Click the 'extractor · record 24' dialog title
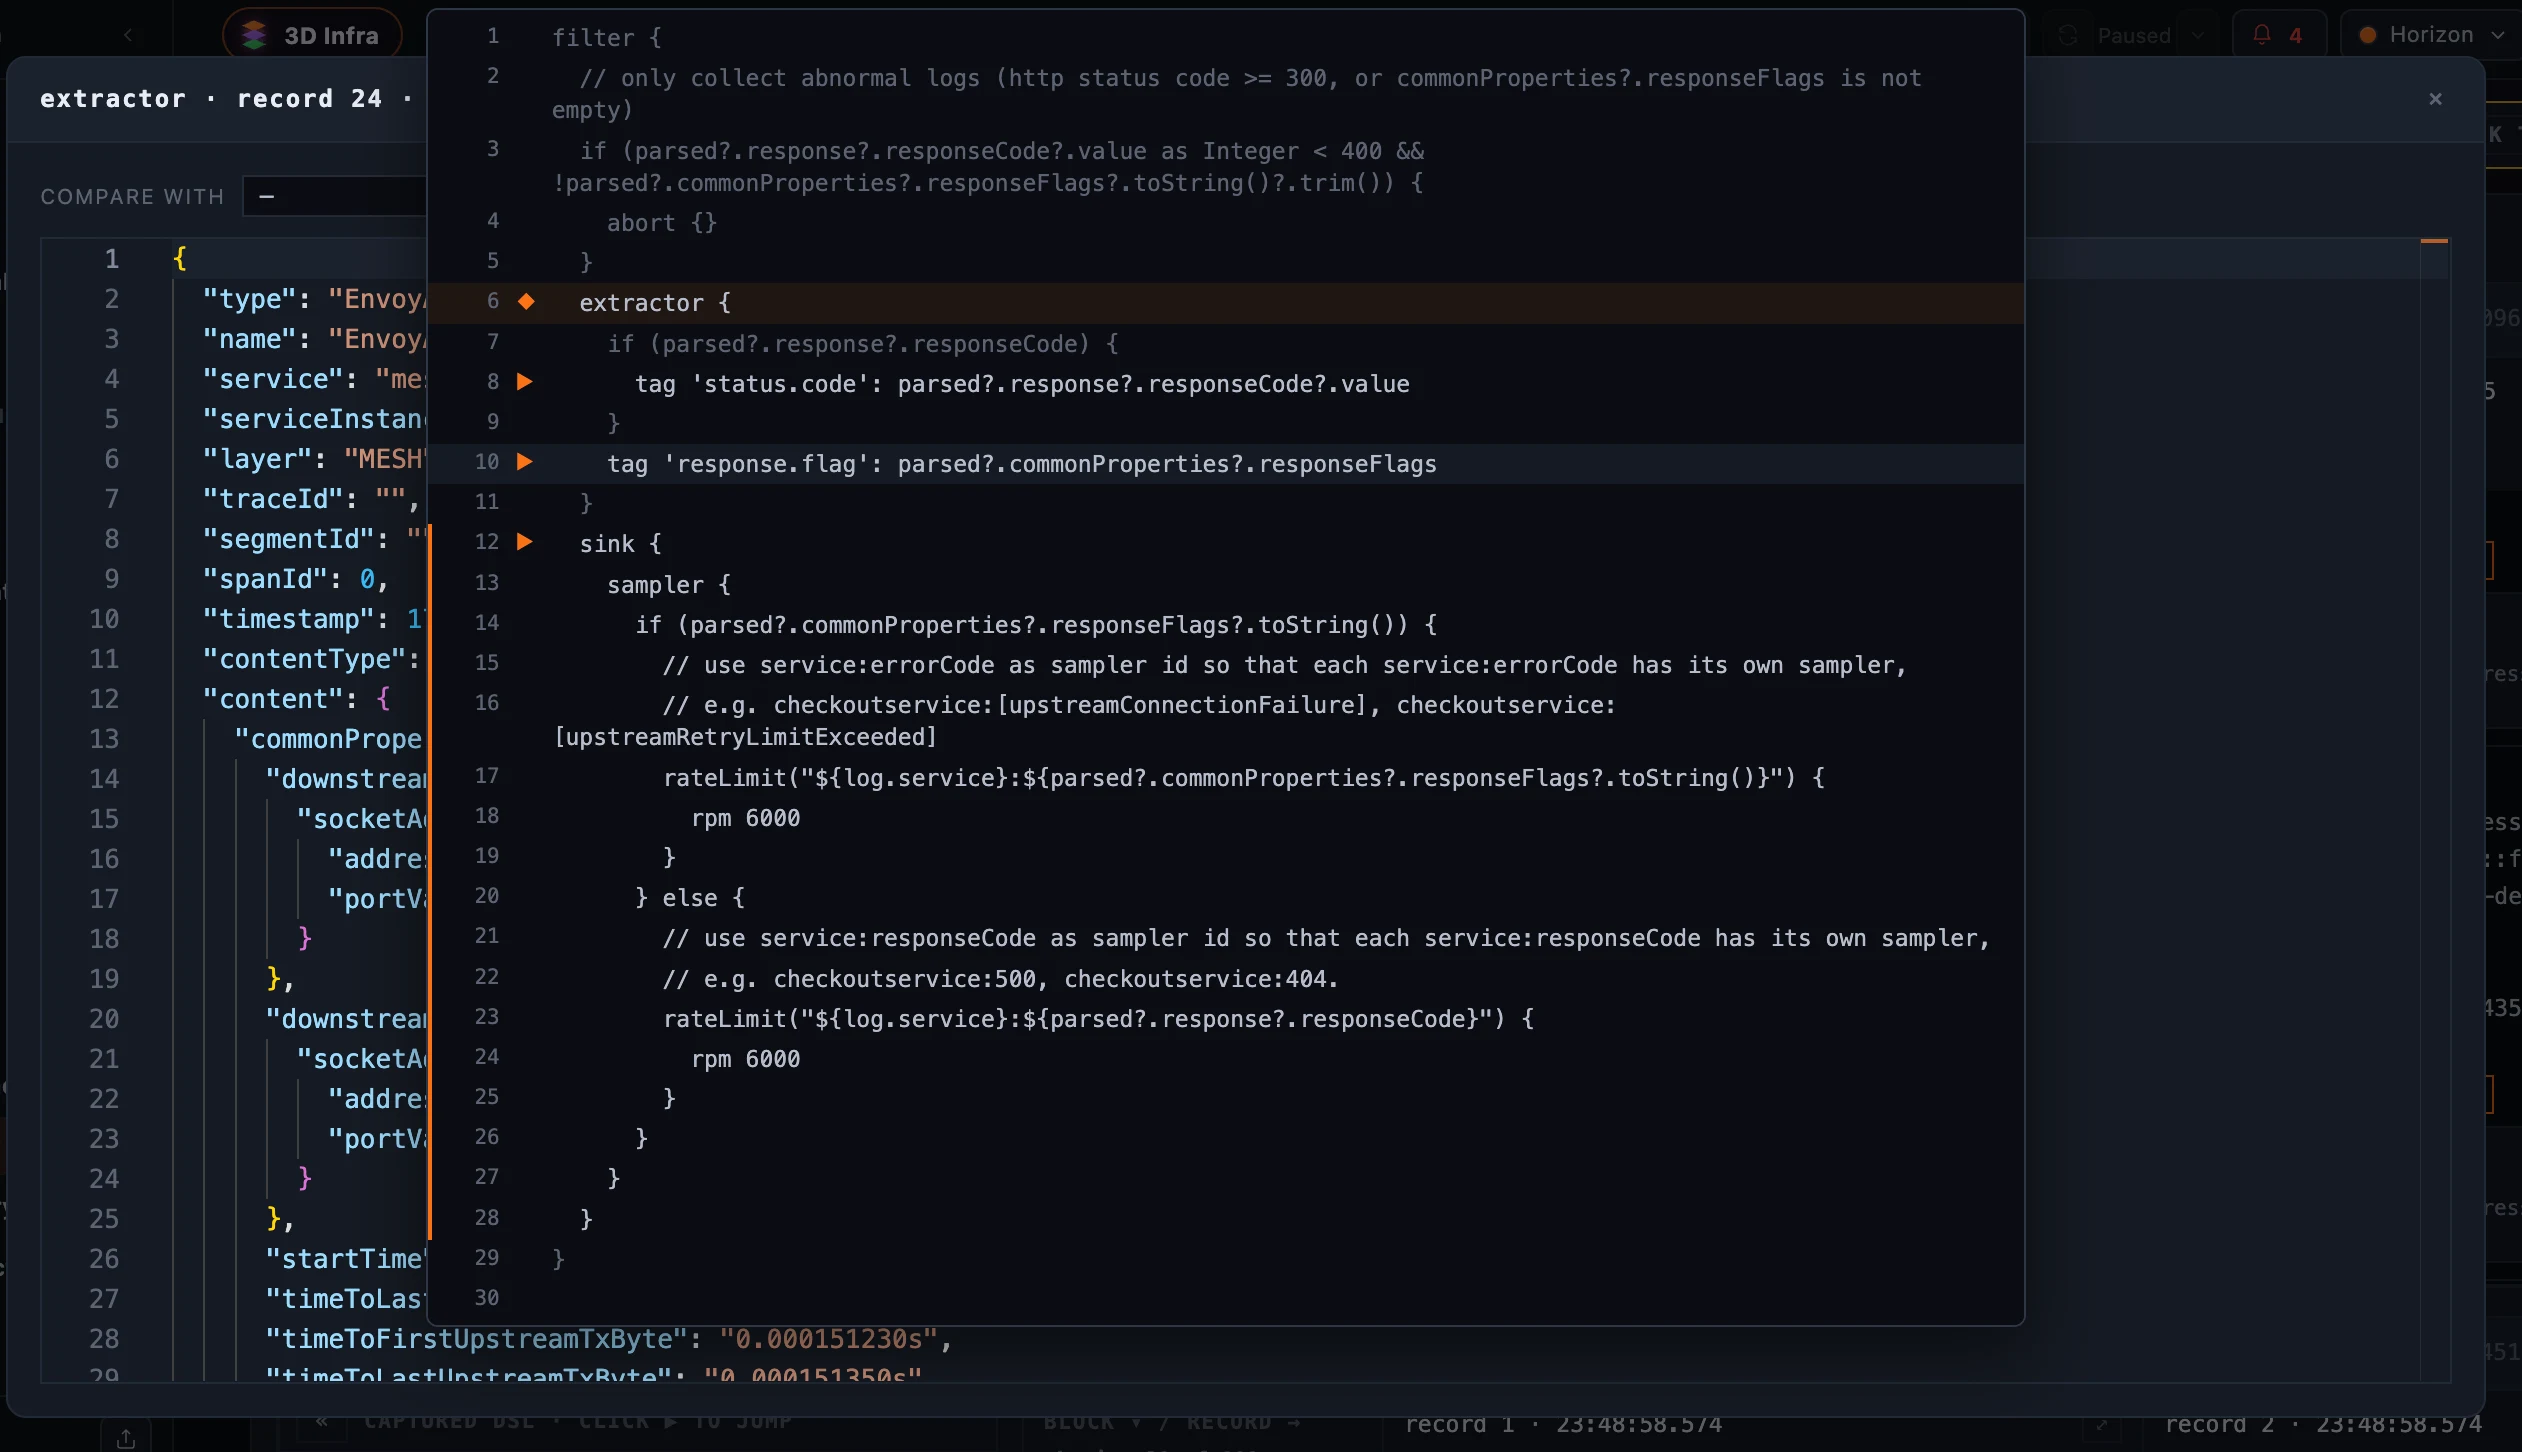The height and width of the screenshot is (1452, 2522). tap(211, 99)
